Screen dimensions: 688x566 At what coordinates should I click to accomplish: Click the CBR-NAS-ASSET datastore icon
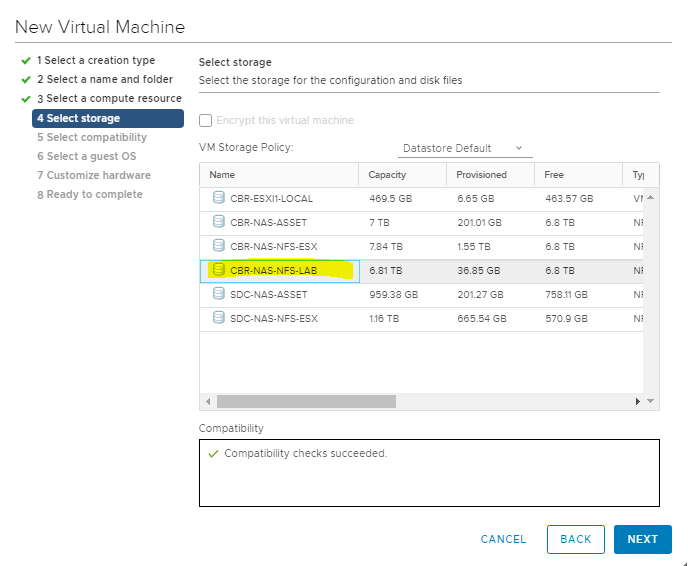click(218, 221)
